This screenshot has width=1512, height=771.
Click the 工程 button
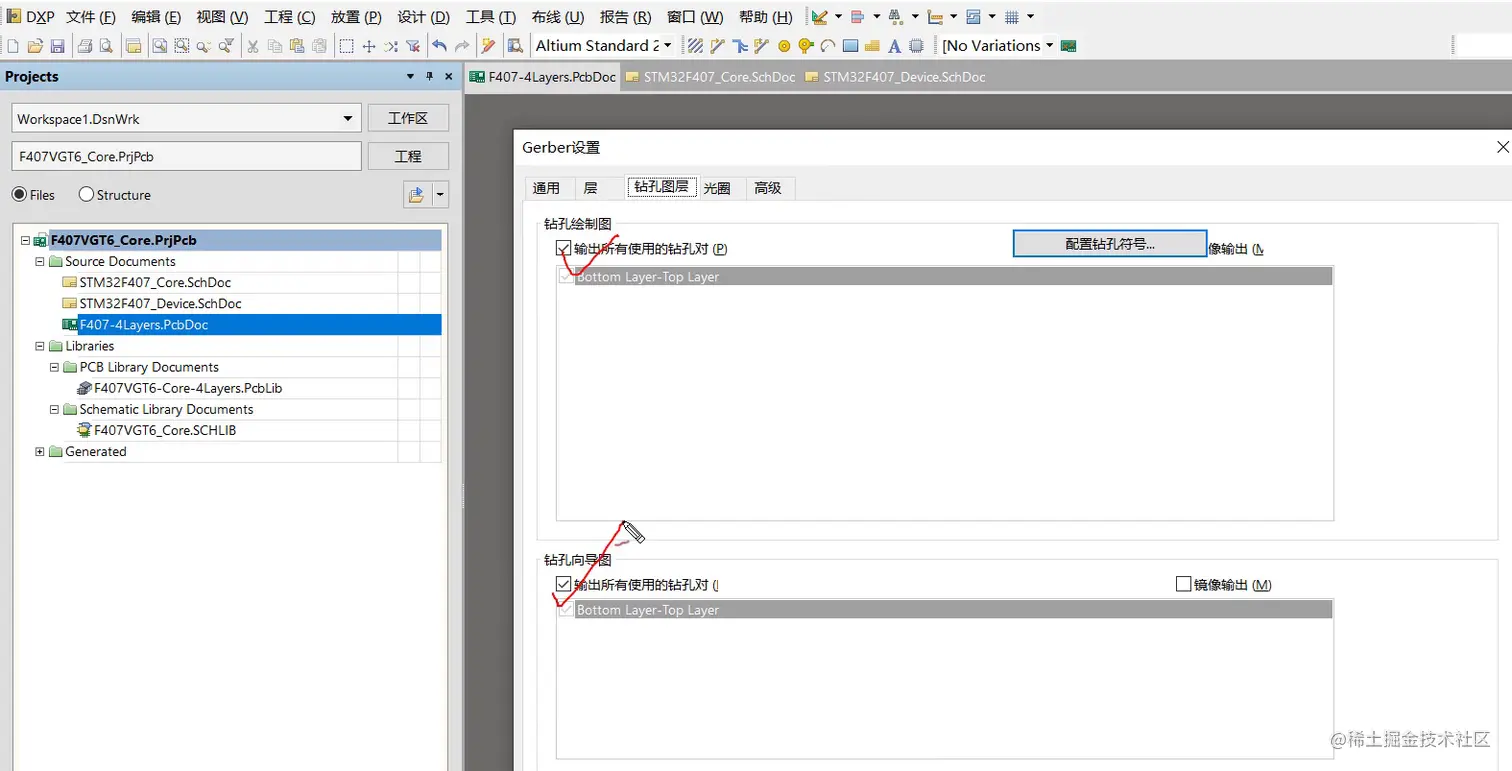tap(408, 156)
